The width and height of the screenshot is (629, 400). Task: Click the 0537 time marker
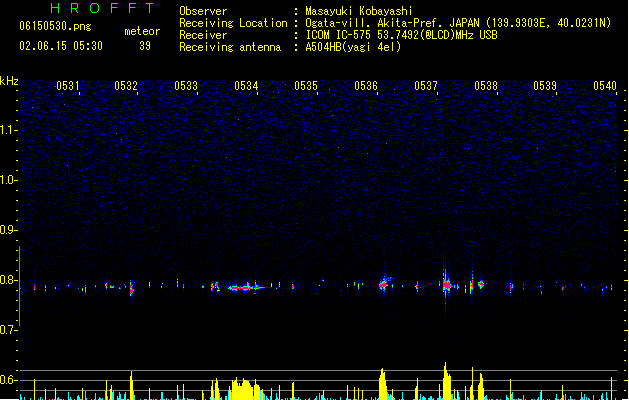(426, 85)
